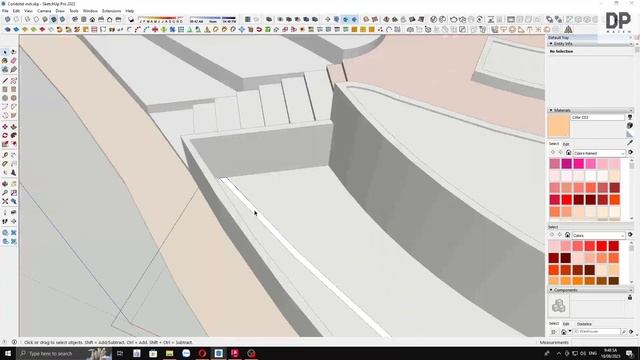Pick the Scale tool
Screen dimensions: 640x360
click(x=5, y=144)
